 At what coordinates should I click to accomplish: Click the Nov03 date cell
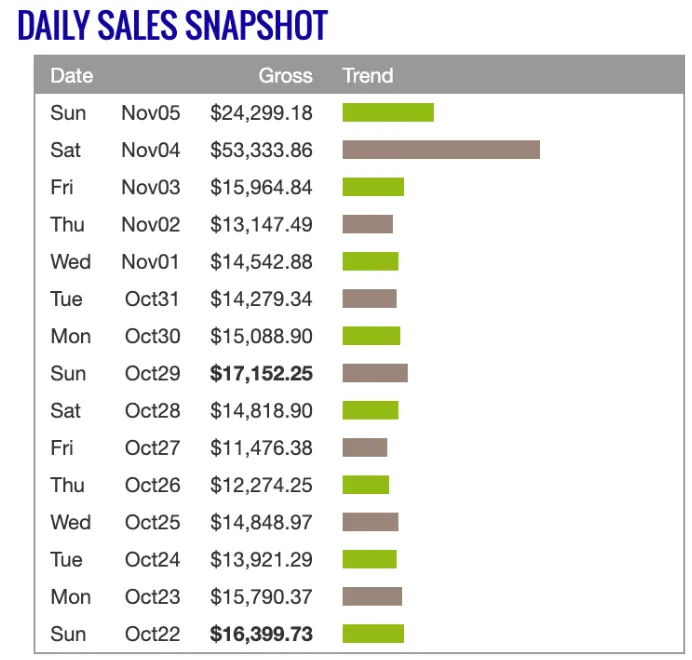(x=151, y=187)
